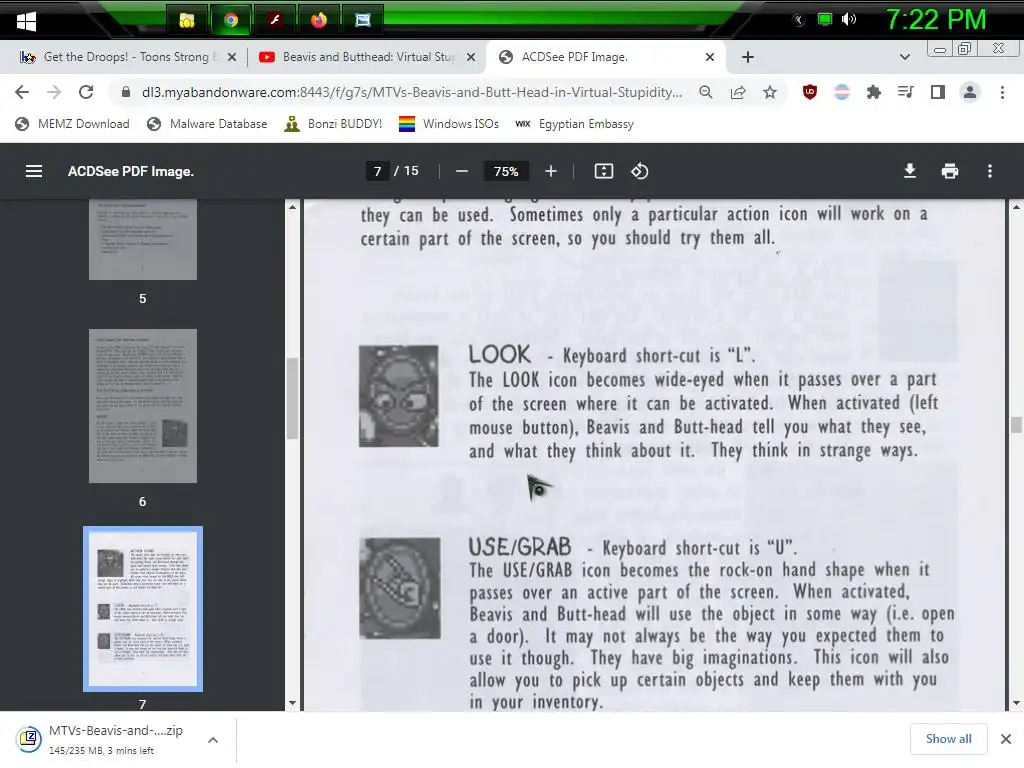Open the screen capture app on the taskbar
This screenshot has width=1024, height=768.
coord(362,20)
